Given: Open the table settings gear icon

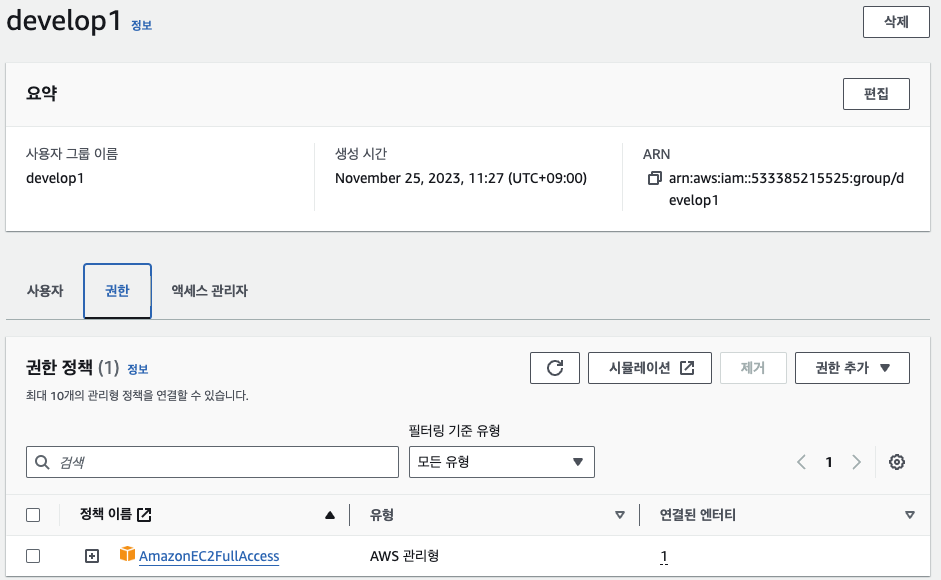Looking at the screenshot, I should 897,462.
